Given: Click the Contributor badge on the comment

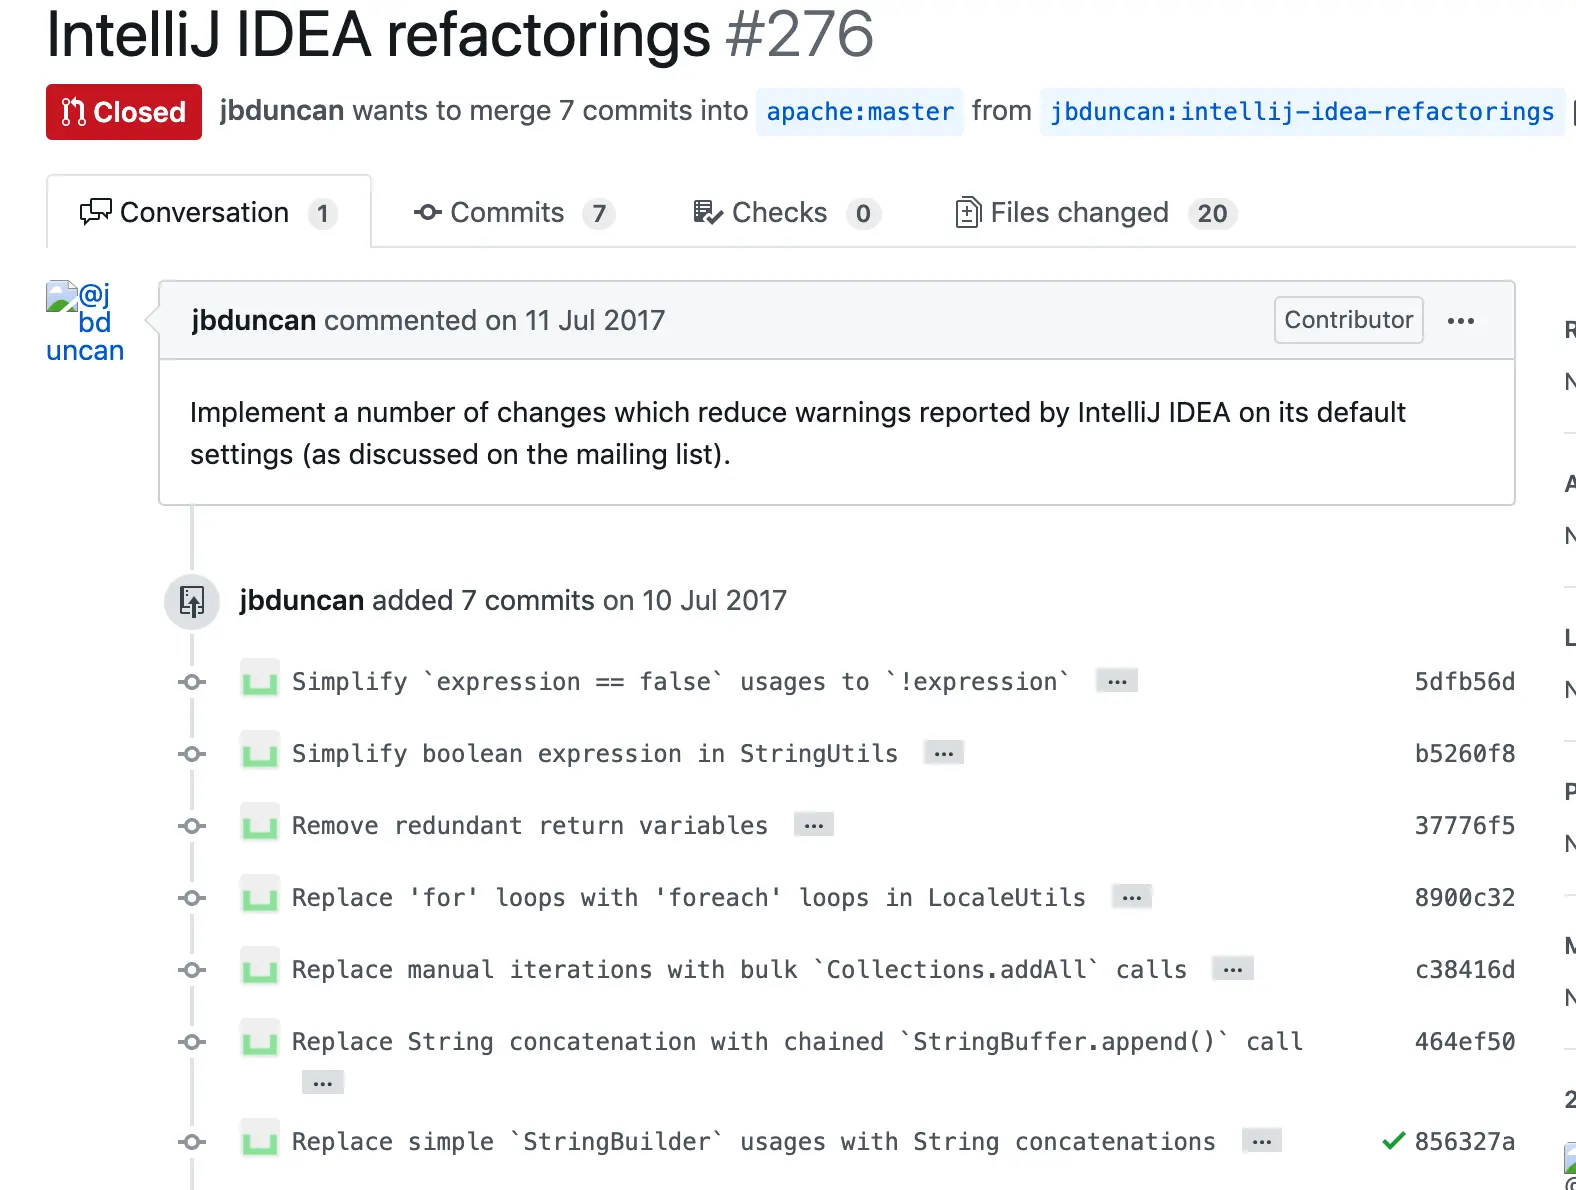Looking at the screenshot, I should click(x=1348, y=320).
